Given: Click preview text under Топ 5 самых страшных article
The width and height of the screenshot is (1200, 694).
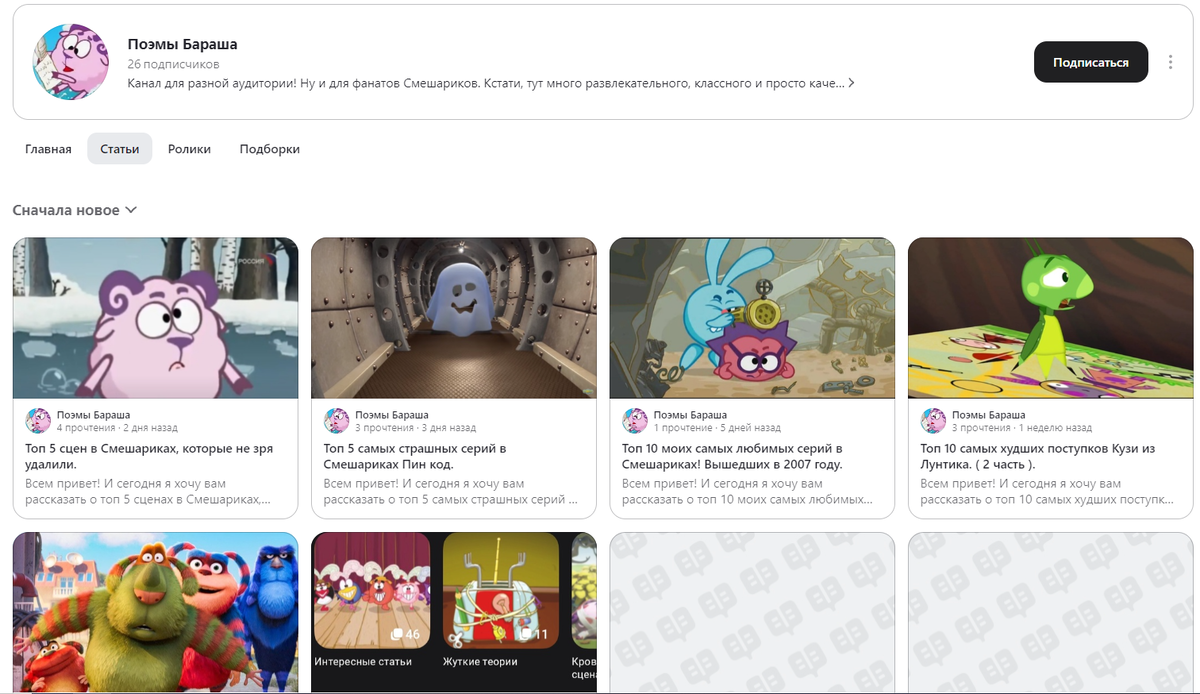Looking at the screenshot, I should pyautogui.click(x=451, y=492).
